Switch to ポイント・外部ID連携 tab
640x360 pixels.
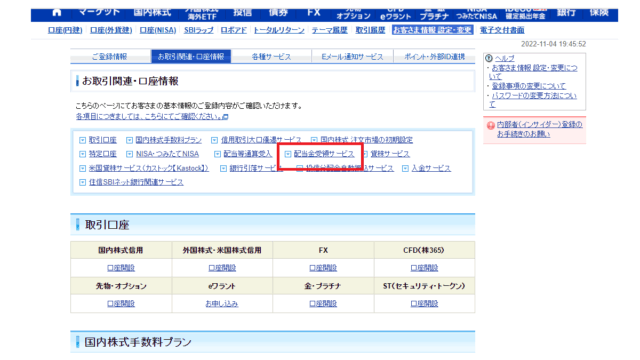(434, 57)
